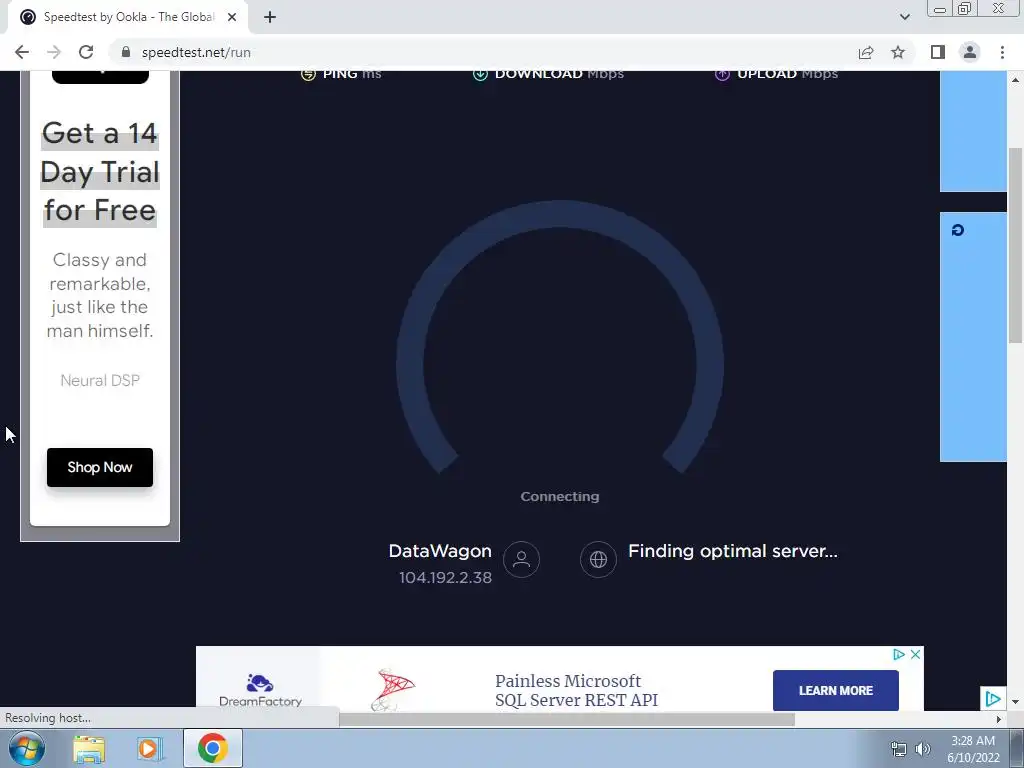Viewport: 1024px width, 768px height.
Task: Click the scroll down arrow
Action: (x=1016, y=702)
